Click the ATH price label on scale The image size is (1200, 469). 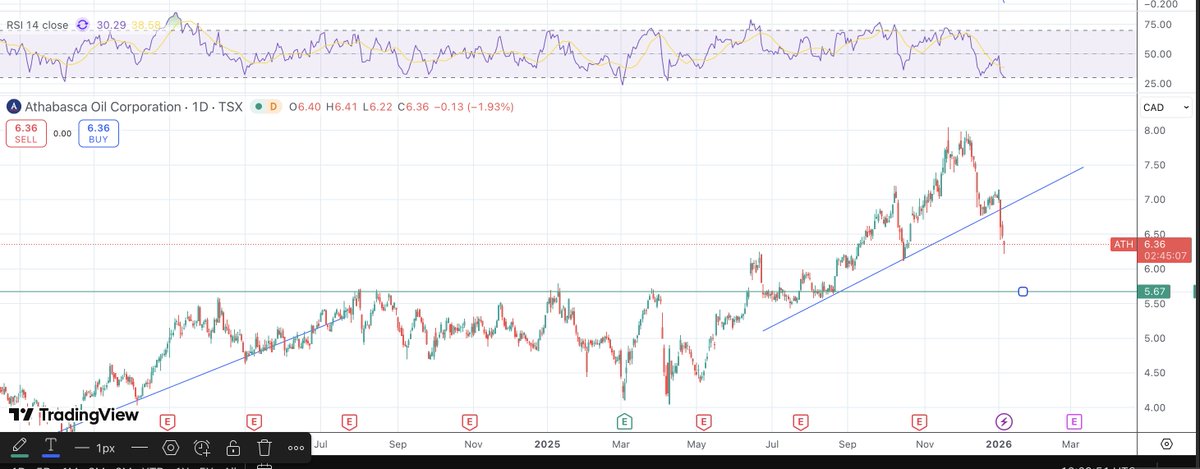pos(1123,244)
